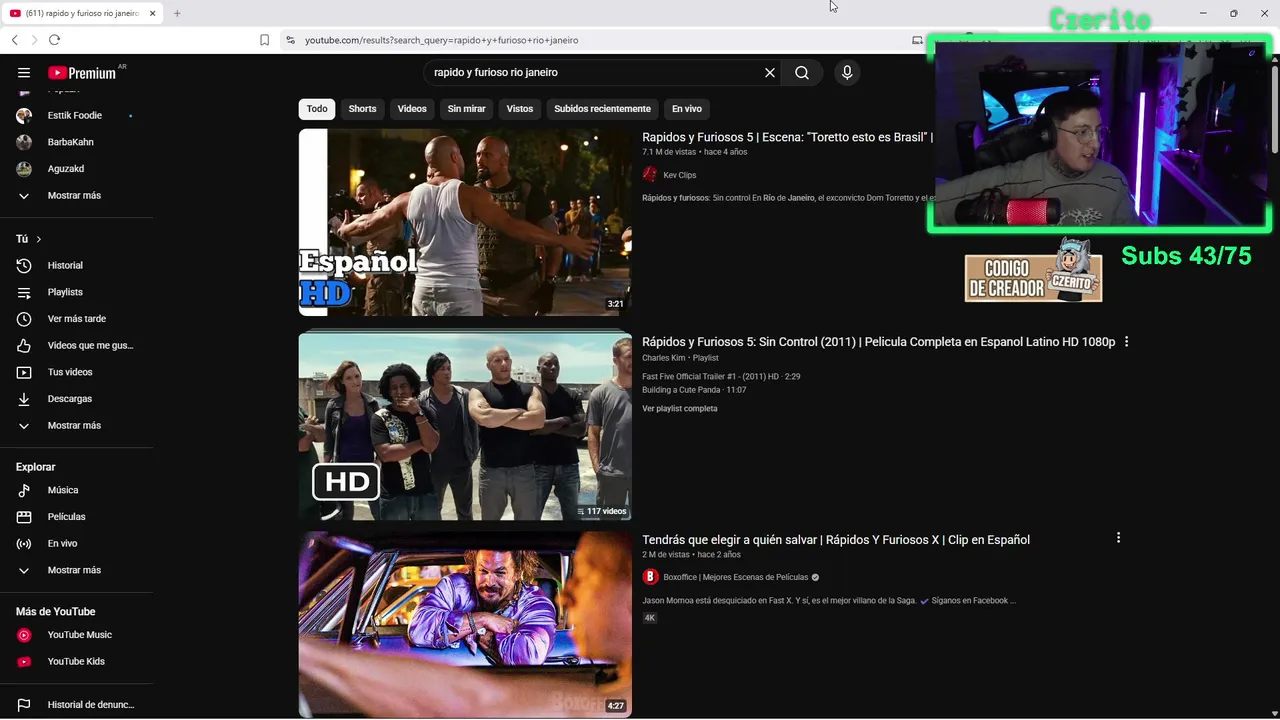Click Fast Five Official Trailer #1 entry
Screen dimensions: 1280x720
click(x=721, y=377)
